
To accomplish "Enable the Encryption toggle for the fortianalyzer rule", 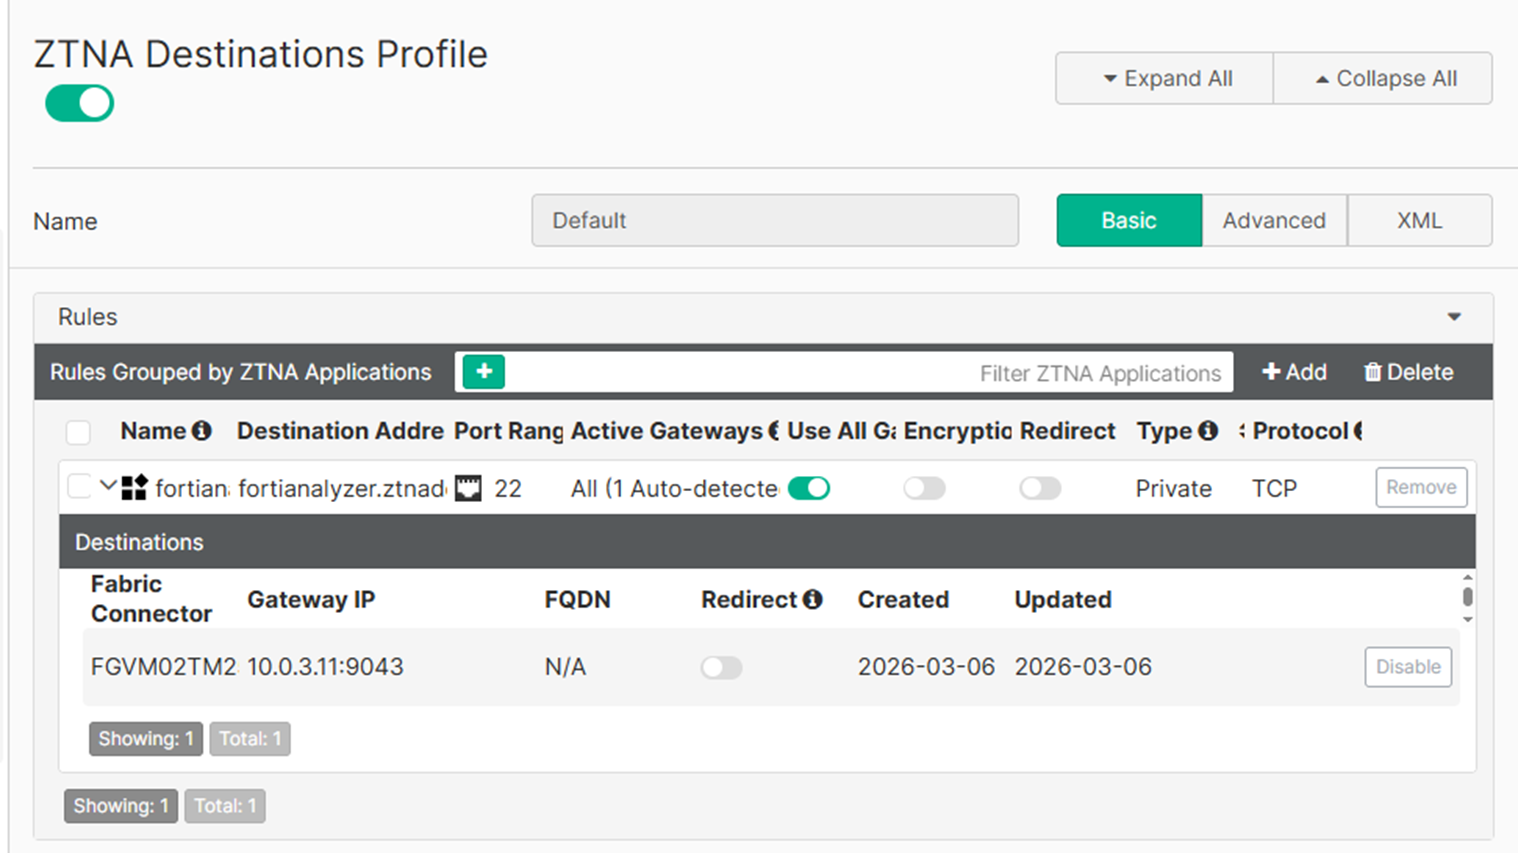I will [924, 488].
